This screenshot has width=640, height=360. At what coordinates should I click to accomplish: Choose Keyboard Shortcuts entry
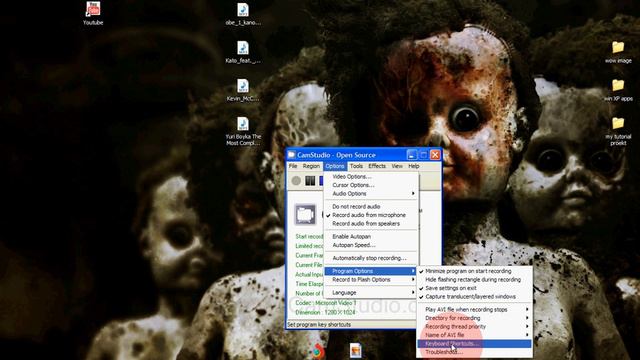point(474,344)
